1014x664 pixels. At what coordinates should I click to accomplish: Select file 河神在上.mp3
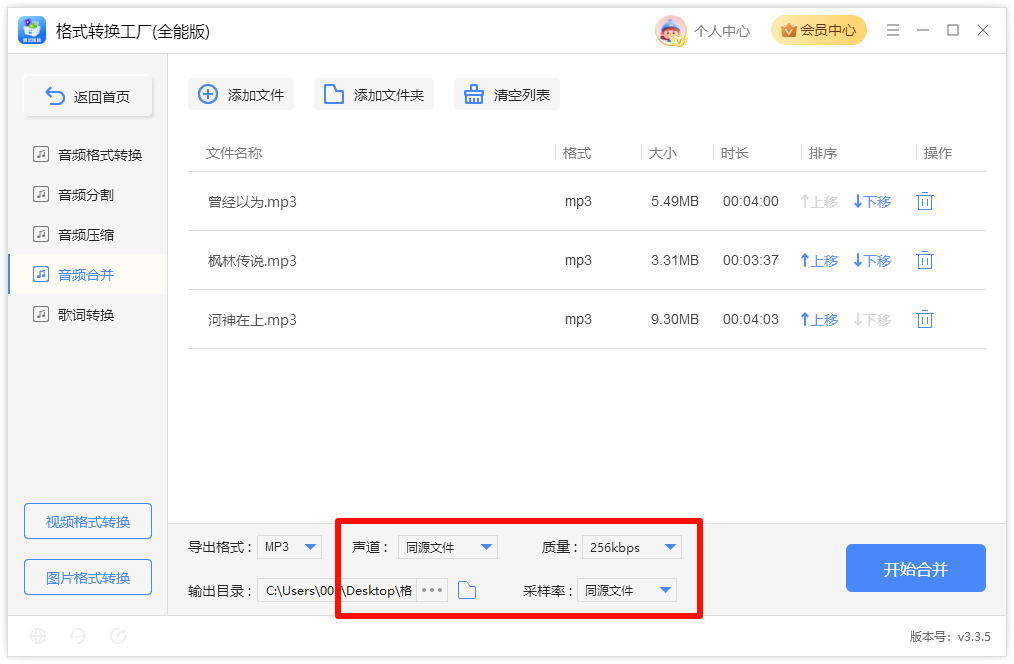coord(252,319)
